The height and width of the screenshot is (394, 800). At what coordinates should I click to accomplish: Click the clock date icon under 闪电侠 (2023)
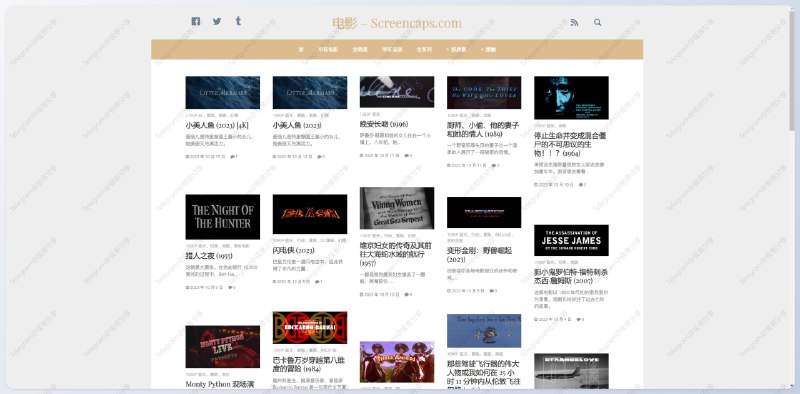274,282
